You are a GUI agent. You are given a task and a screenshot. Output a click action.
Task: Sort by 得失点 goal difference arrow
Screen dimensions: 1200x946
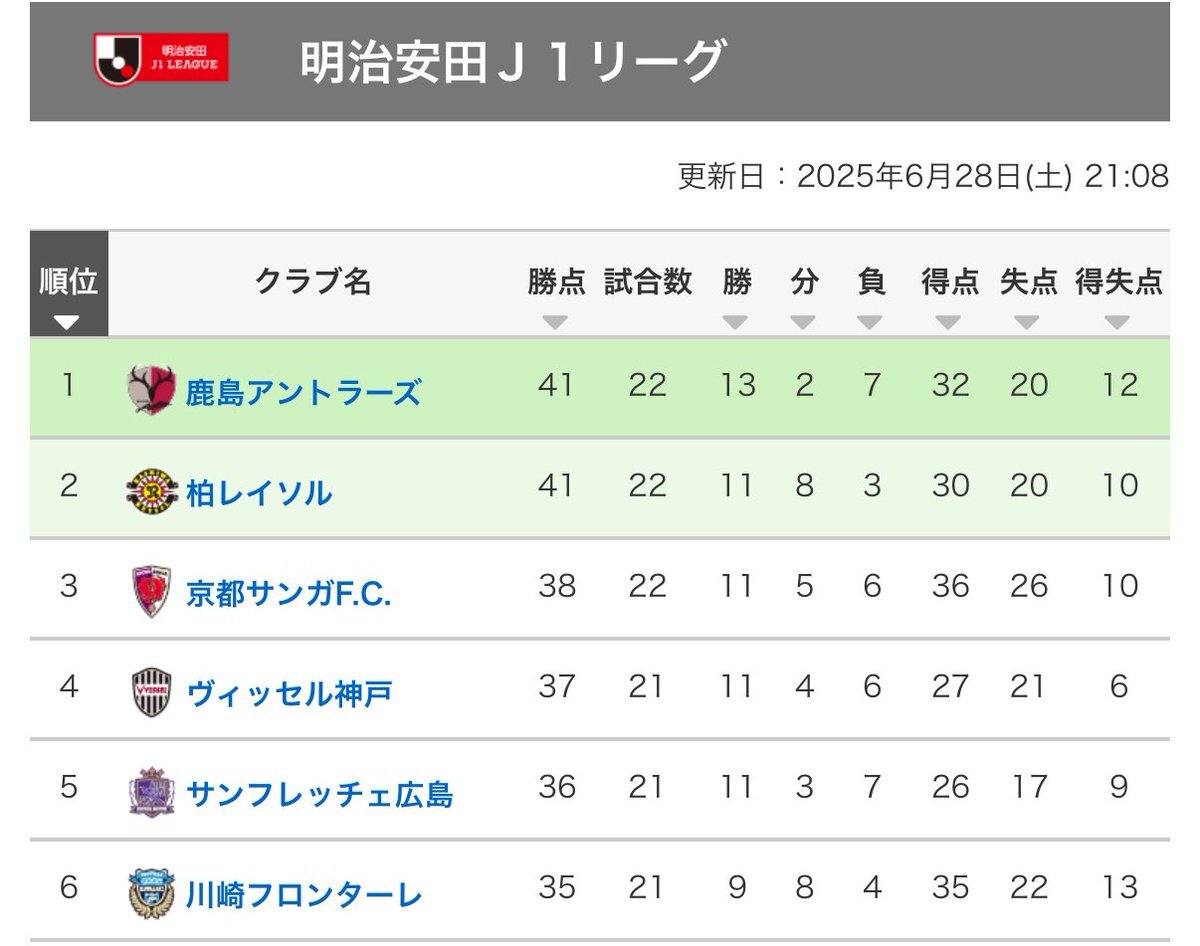[x=1117, y=322]
